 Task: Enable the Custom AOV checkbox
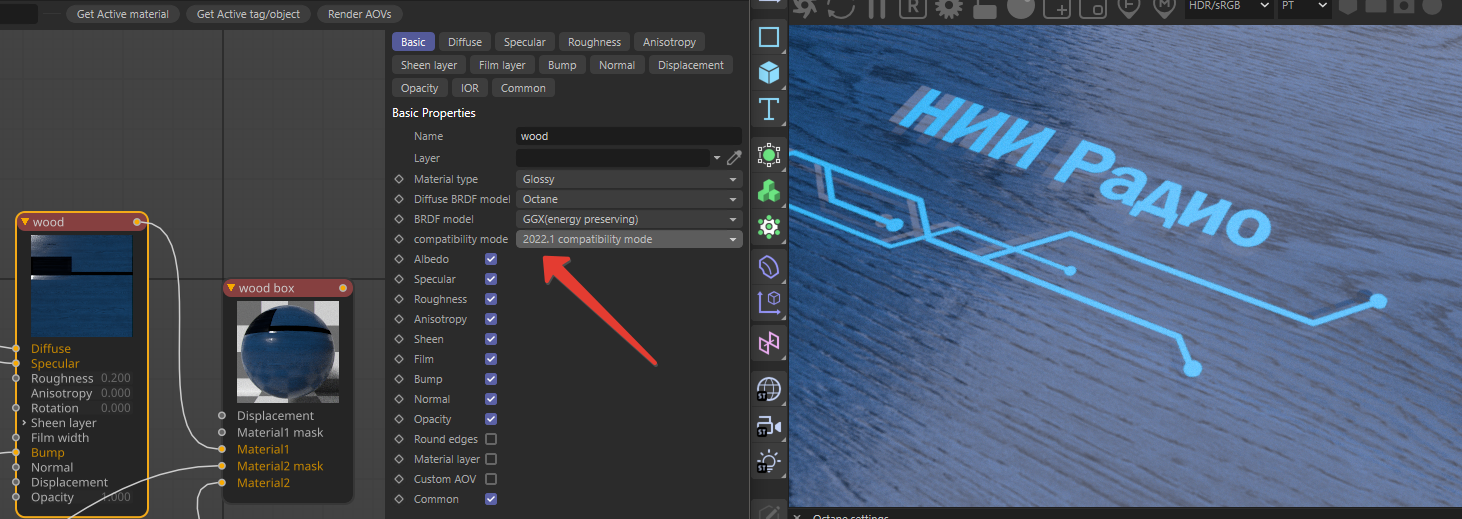coord(491,479)
